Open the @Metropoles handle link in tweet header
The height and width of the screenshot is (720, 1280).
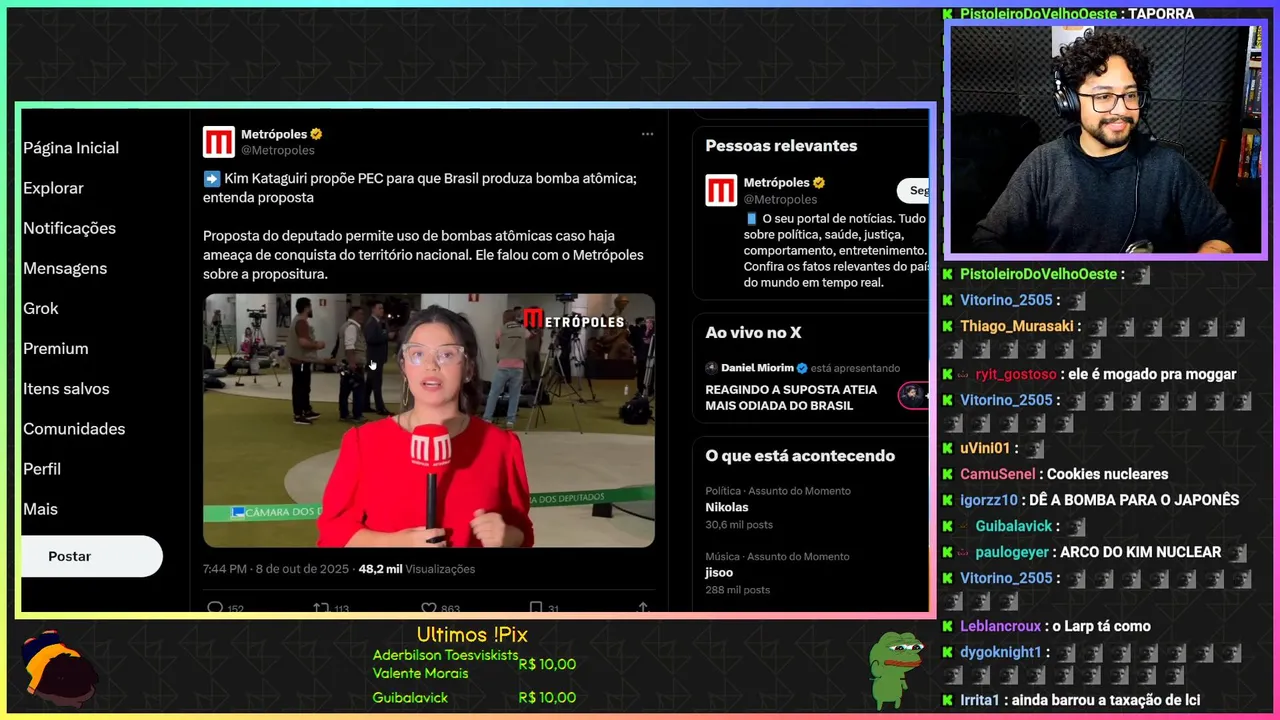(x=278, y=150)
